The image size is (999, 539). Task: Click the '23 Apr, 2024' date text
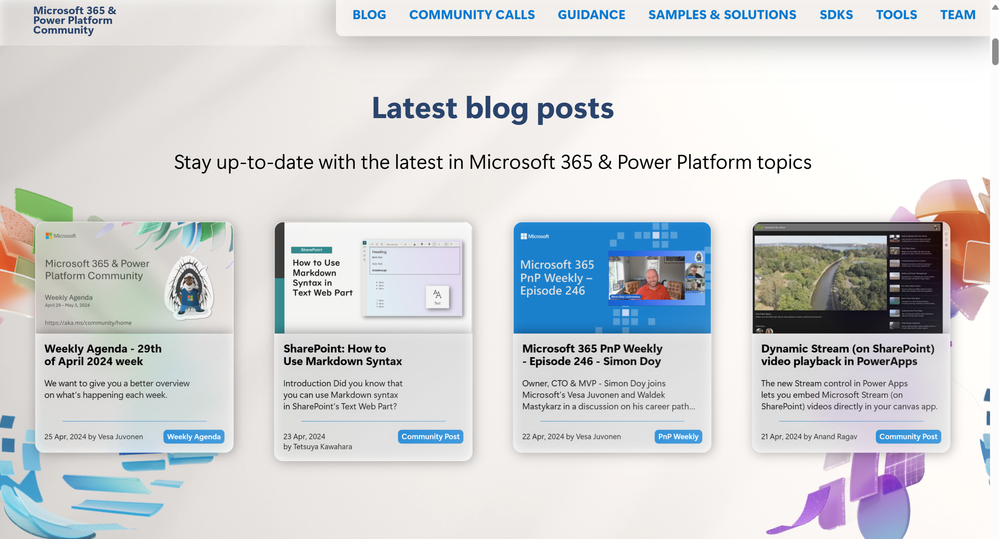point(304,437)
